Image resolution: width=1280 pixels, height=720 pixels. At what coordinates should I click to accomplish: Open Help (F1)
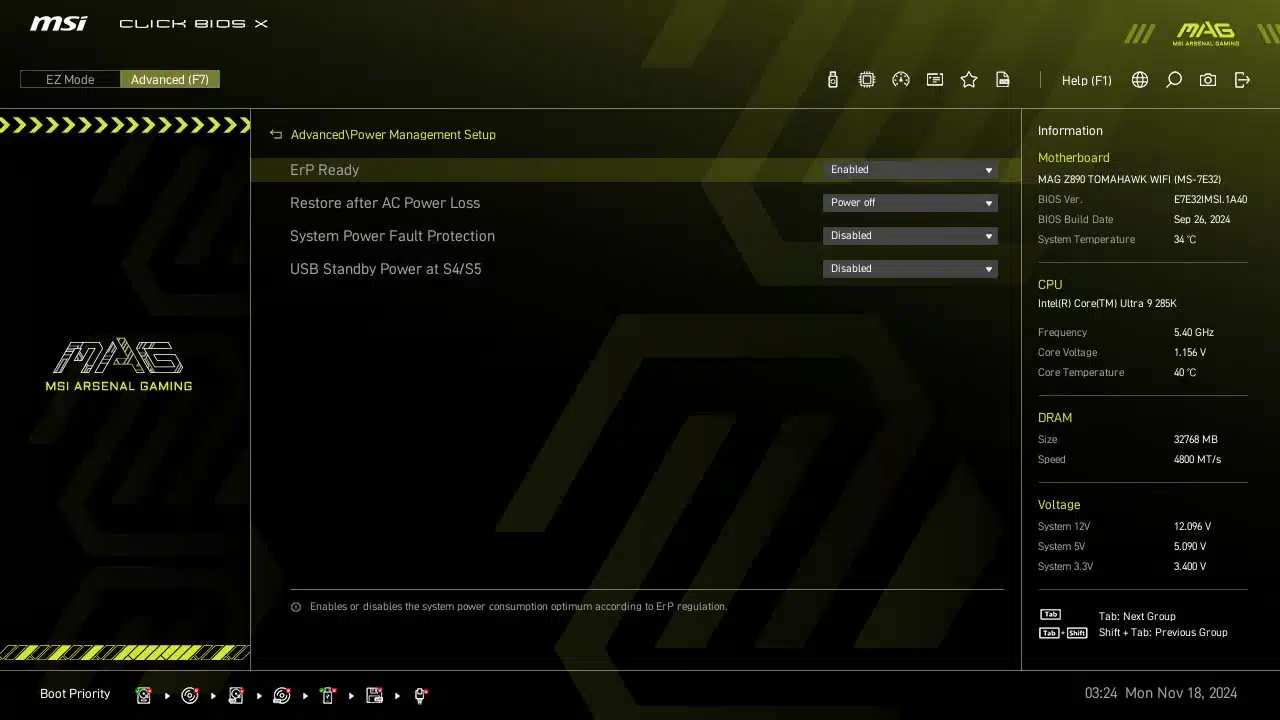click(x=1086, y=80)
